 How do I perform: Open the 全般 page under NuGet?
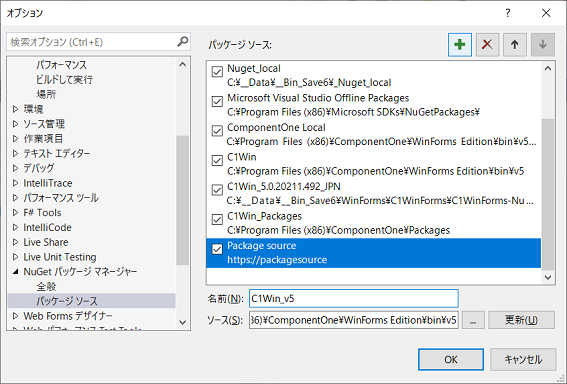click(x=46, y=286)
